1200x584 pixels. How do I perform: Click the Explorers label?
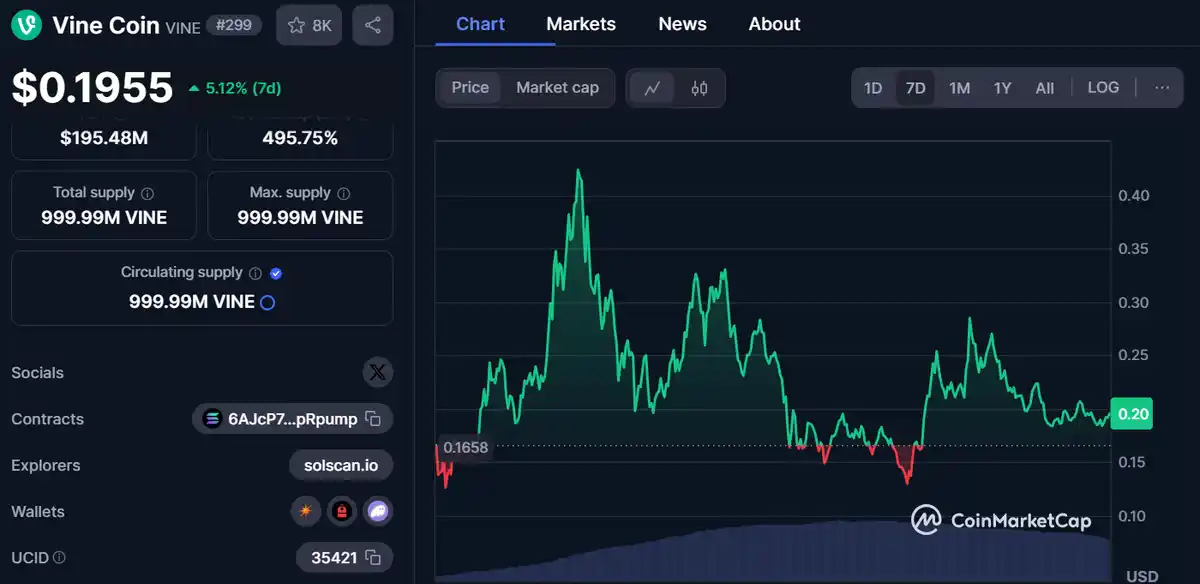click(46, 465)
